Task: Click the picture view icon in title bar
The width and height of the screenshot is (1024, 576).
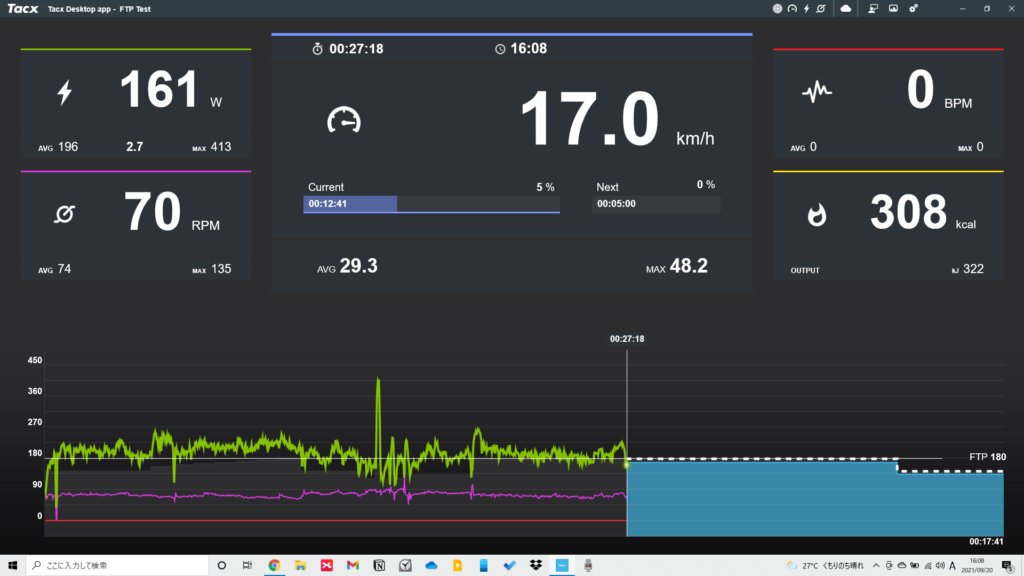Action: 893,8
